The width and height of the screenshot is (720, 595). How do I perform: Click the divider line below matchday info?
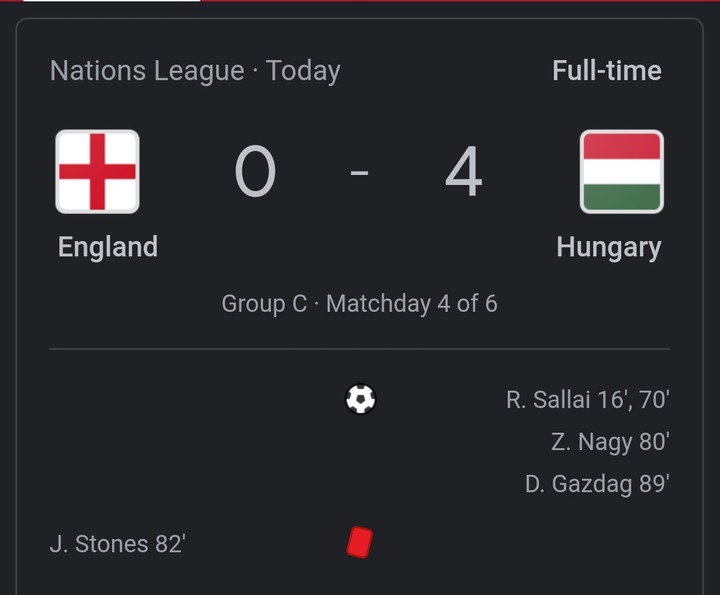coord(360,349)
